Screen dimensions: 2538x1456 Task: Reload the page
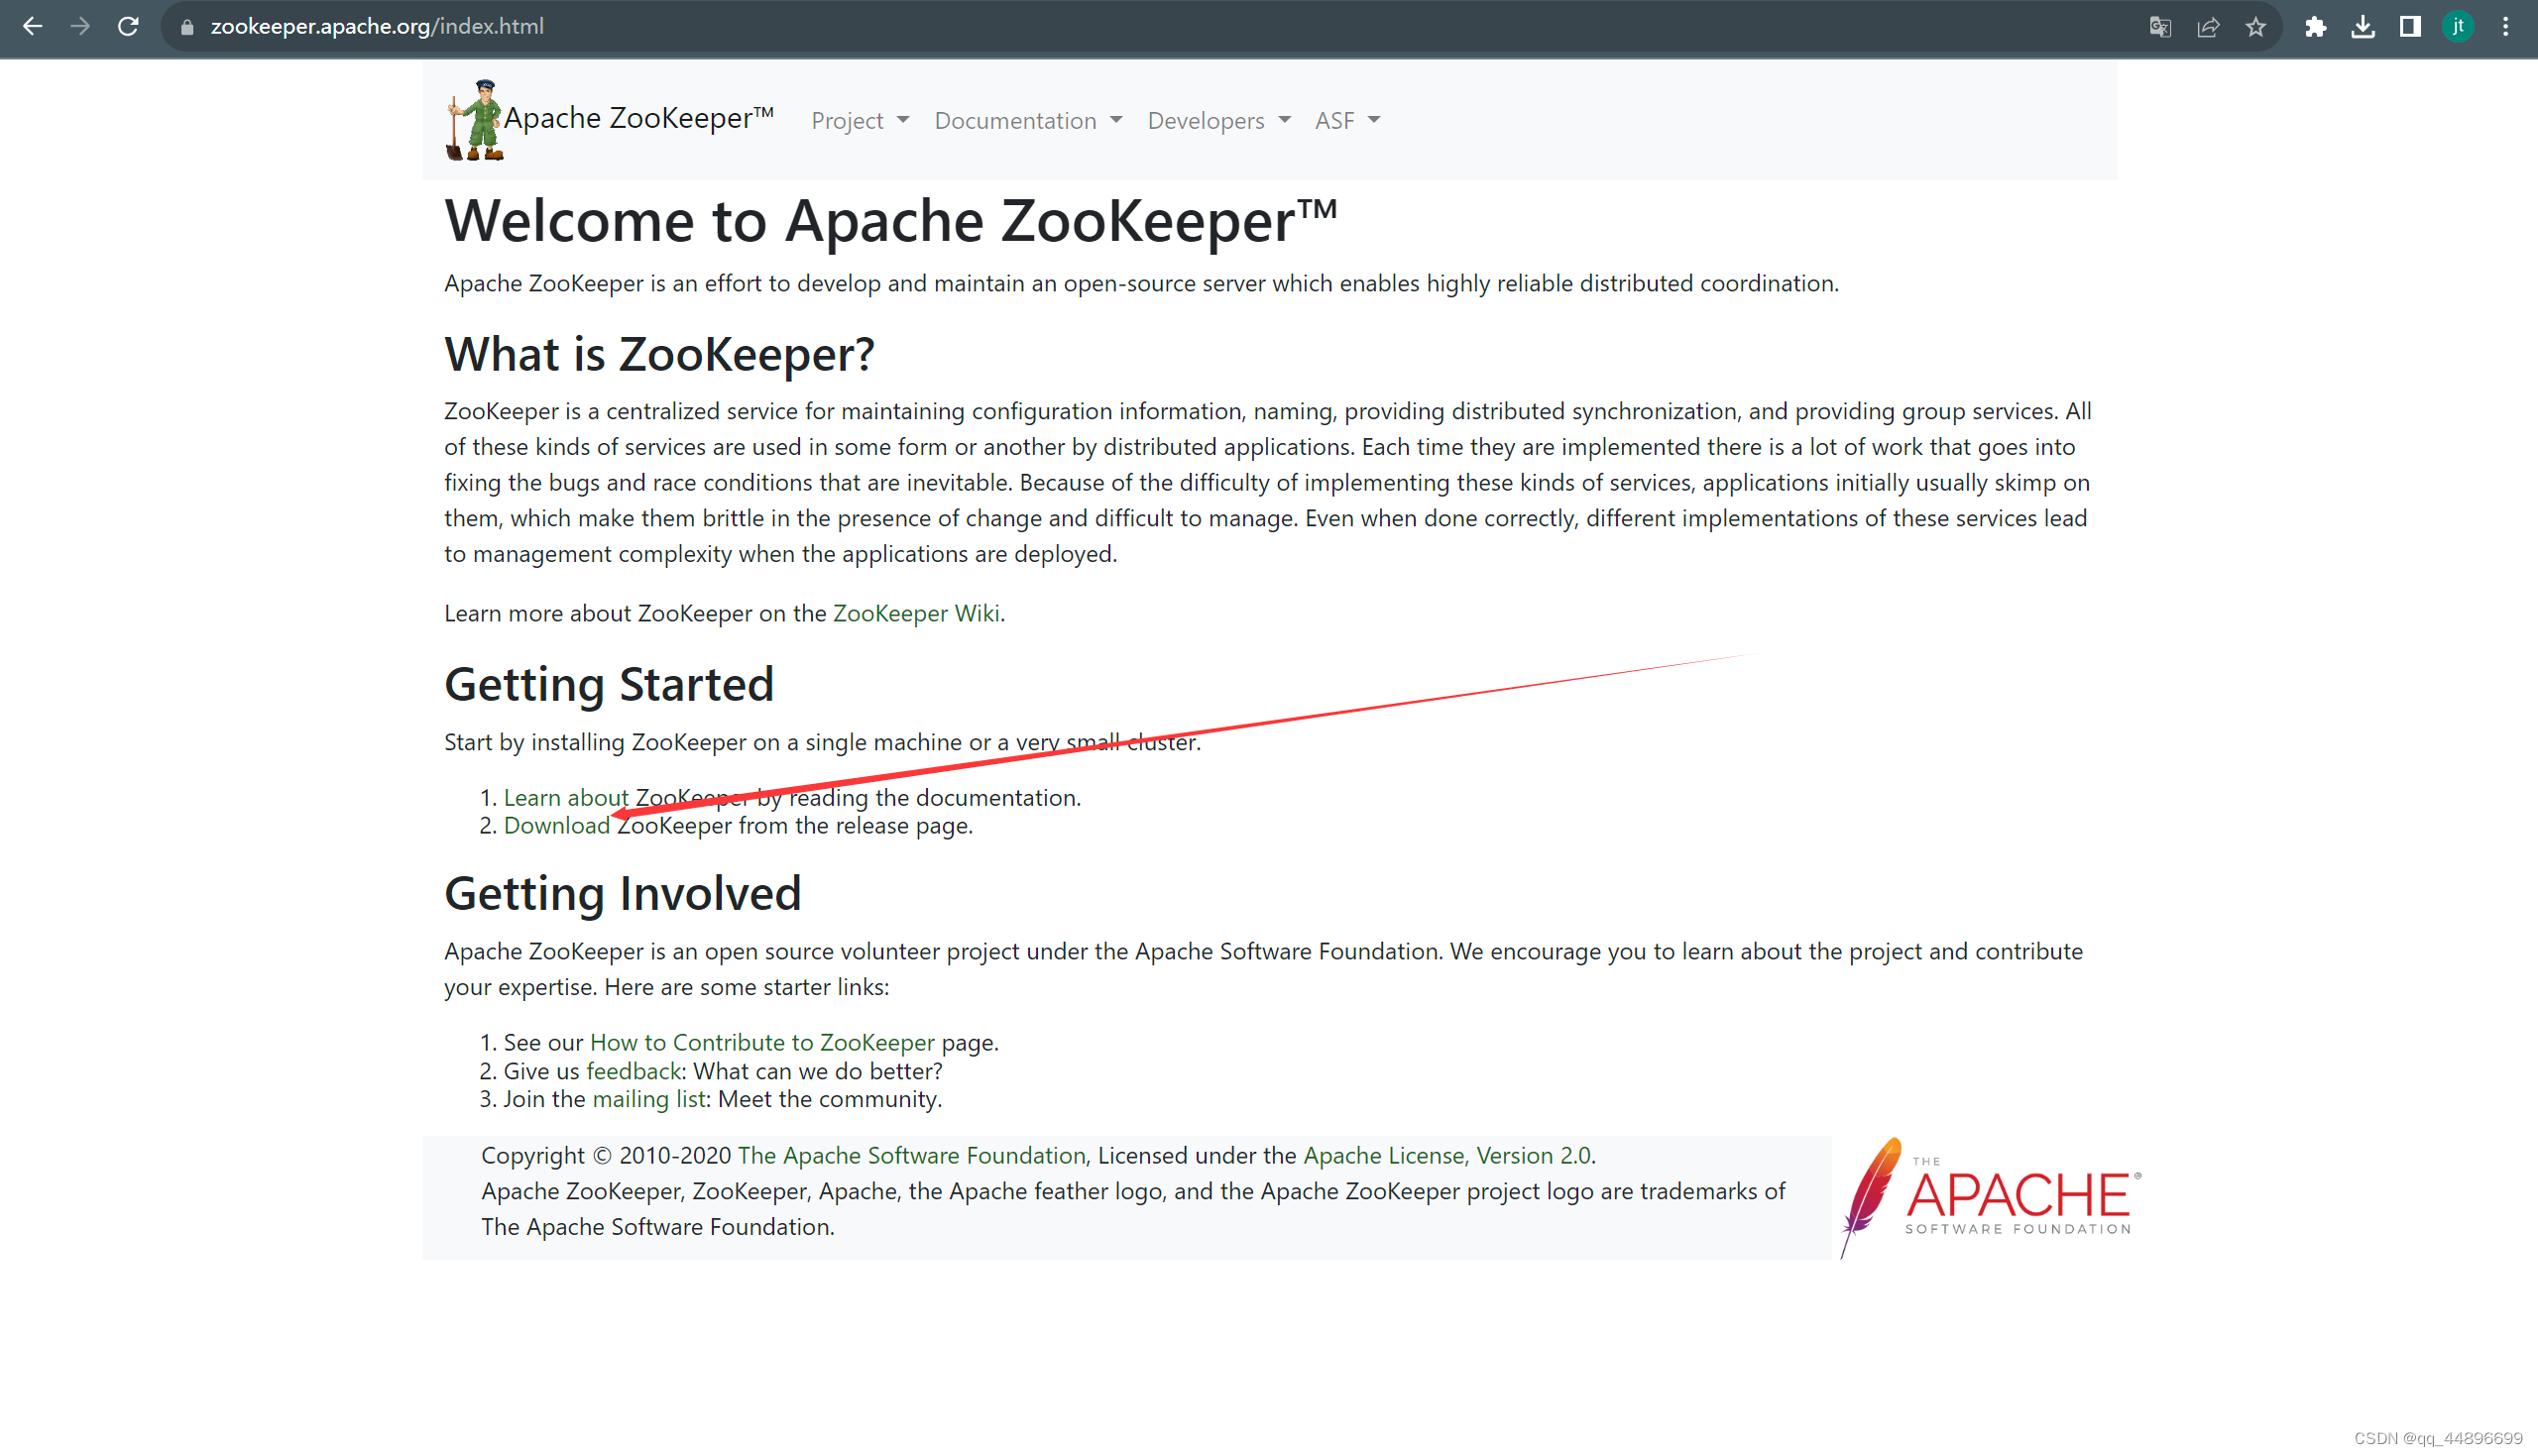click(128, 27)
